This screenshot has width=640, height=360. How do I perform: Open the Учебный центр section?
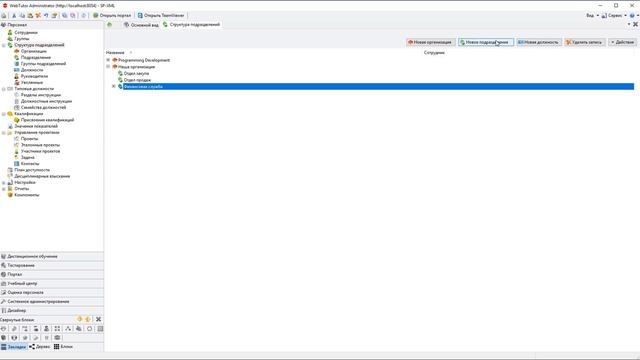[x=52, y=283]
